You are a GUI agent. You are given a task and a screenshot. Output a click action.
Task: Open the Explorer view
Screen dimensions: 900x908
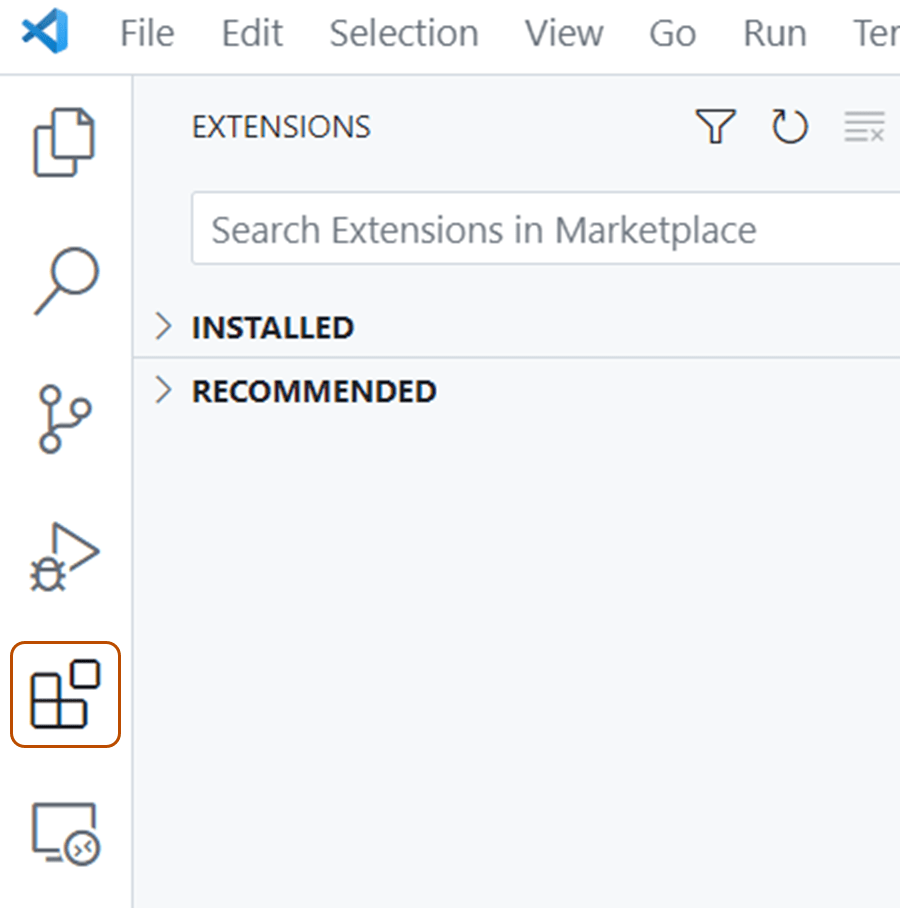(x=62, y=140)
